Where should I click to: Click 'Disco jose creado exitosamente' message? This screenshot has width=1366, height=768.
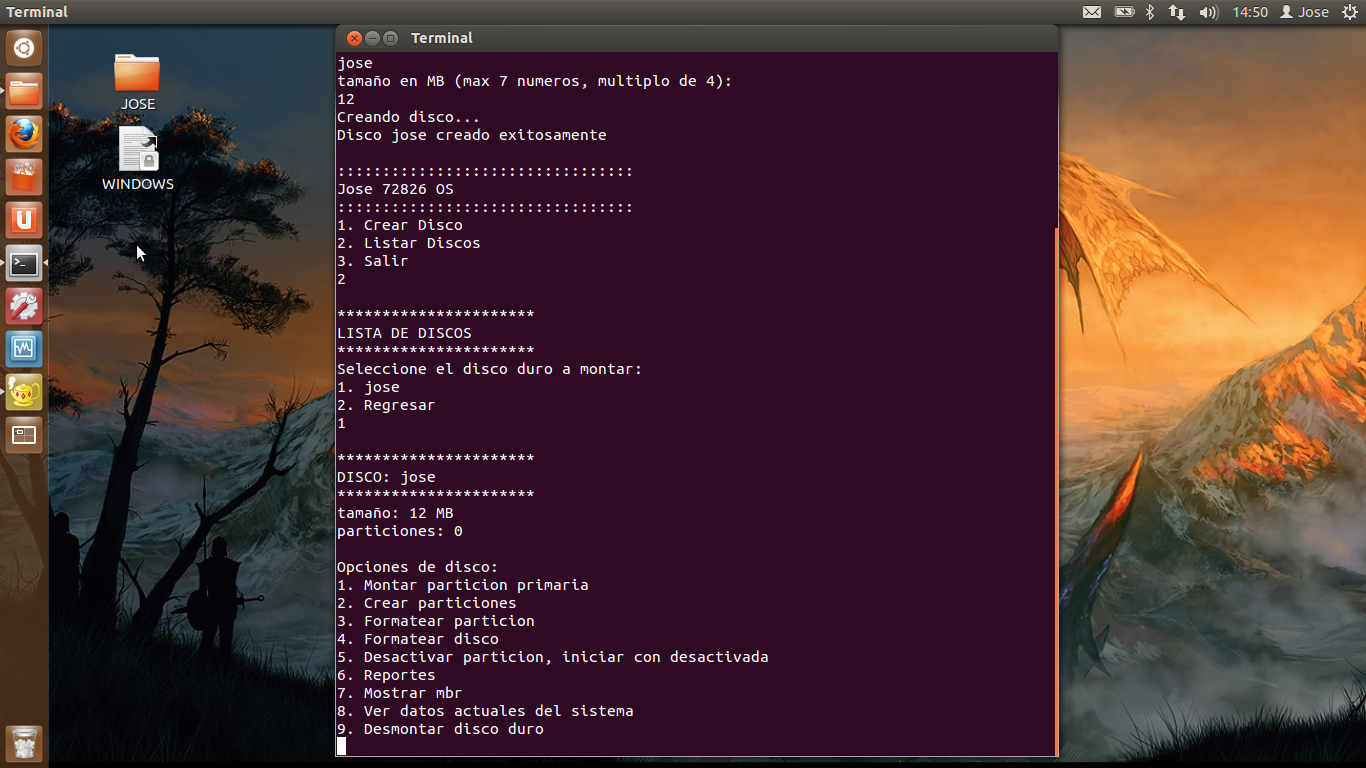tap(471, 135)
